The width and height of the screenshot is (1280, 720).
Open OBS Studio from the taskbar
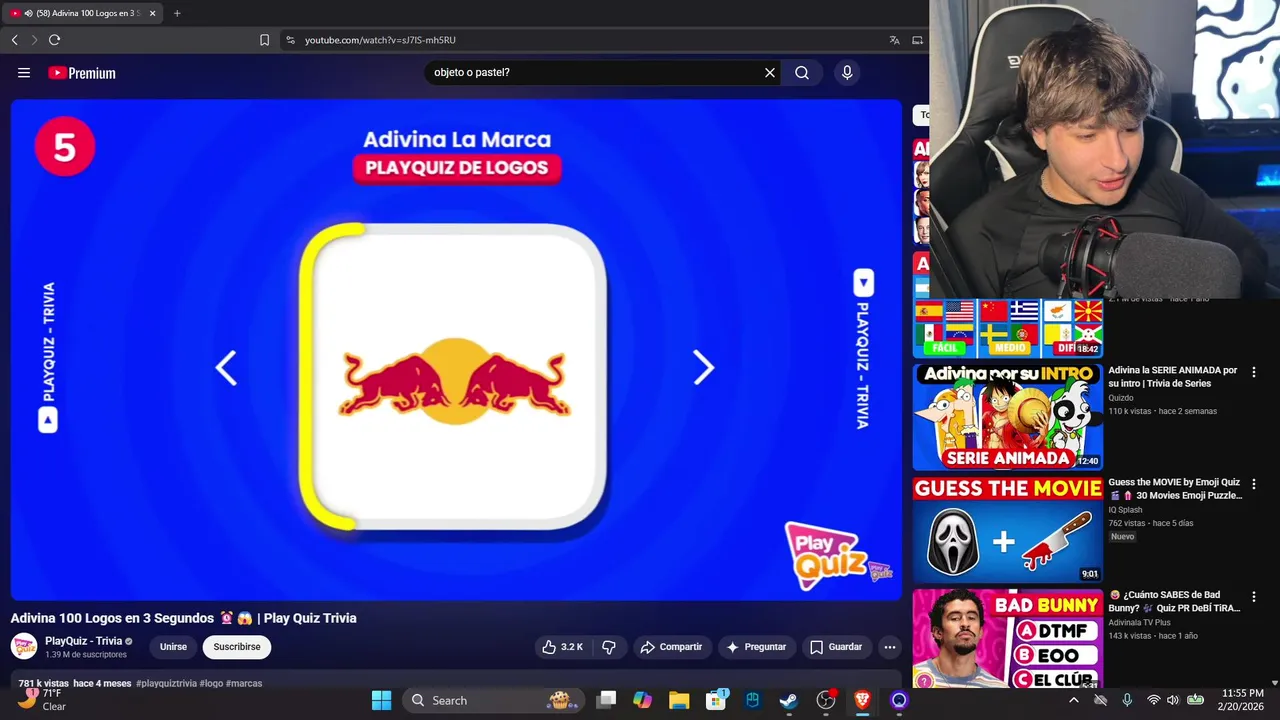point(826,700)
